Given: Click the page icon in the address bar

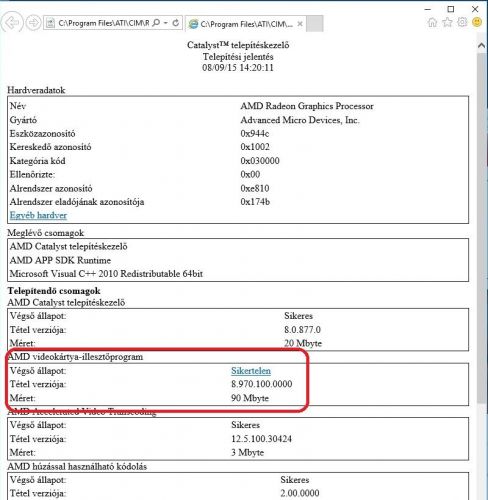Looking at the screenshot, I should tap(50, 23).
